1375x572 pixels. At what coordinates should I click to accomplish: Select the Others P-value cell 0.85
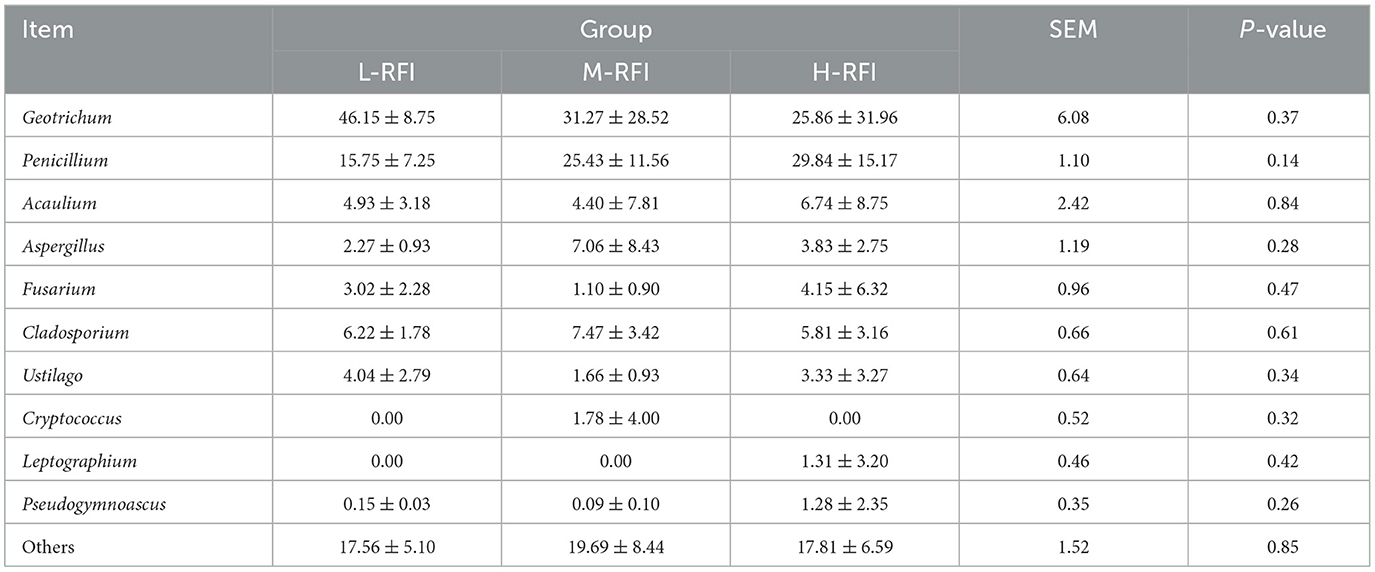pos(1279,547)
